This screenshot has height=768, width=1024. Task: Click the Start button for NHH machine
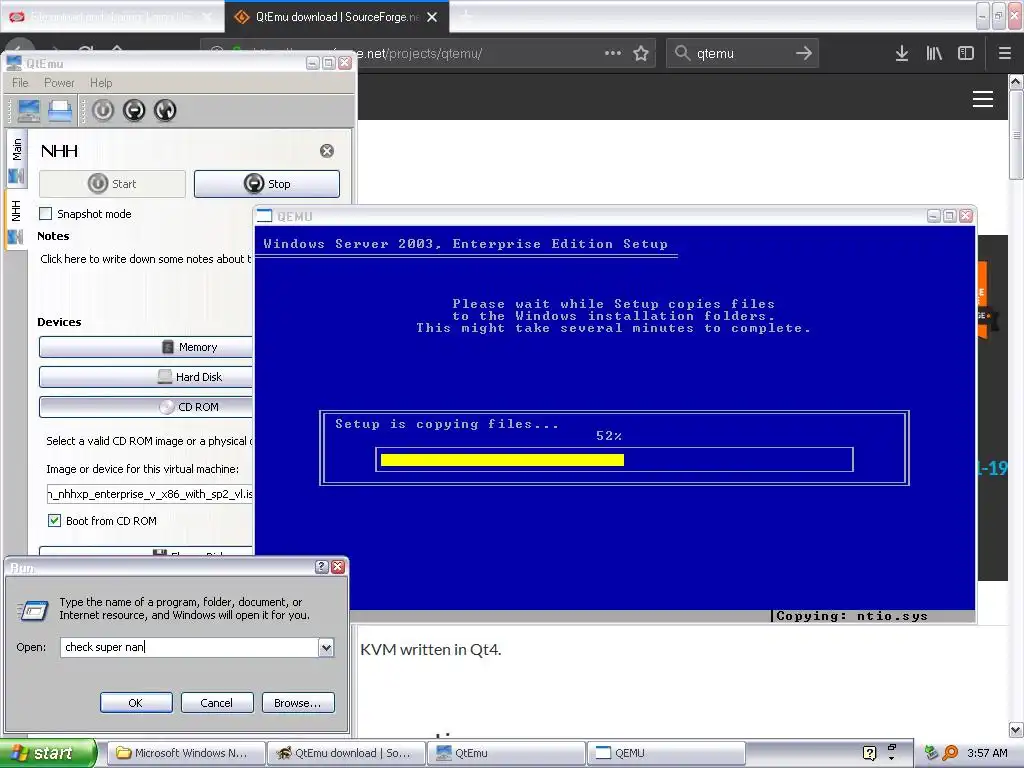point(112,184)
